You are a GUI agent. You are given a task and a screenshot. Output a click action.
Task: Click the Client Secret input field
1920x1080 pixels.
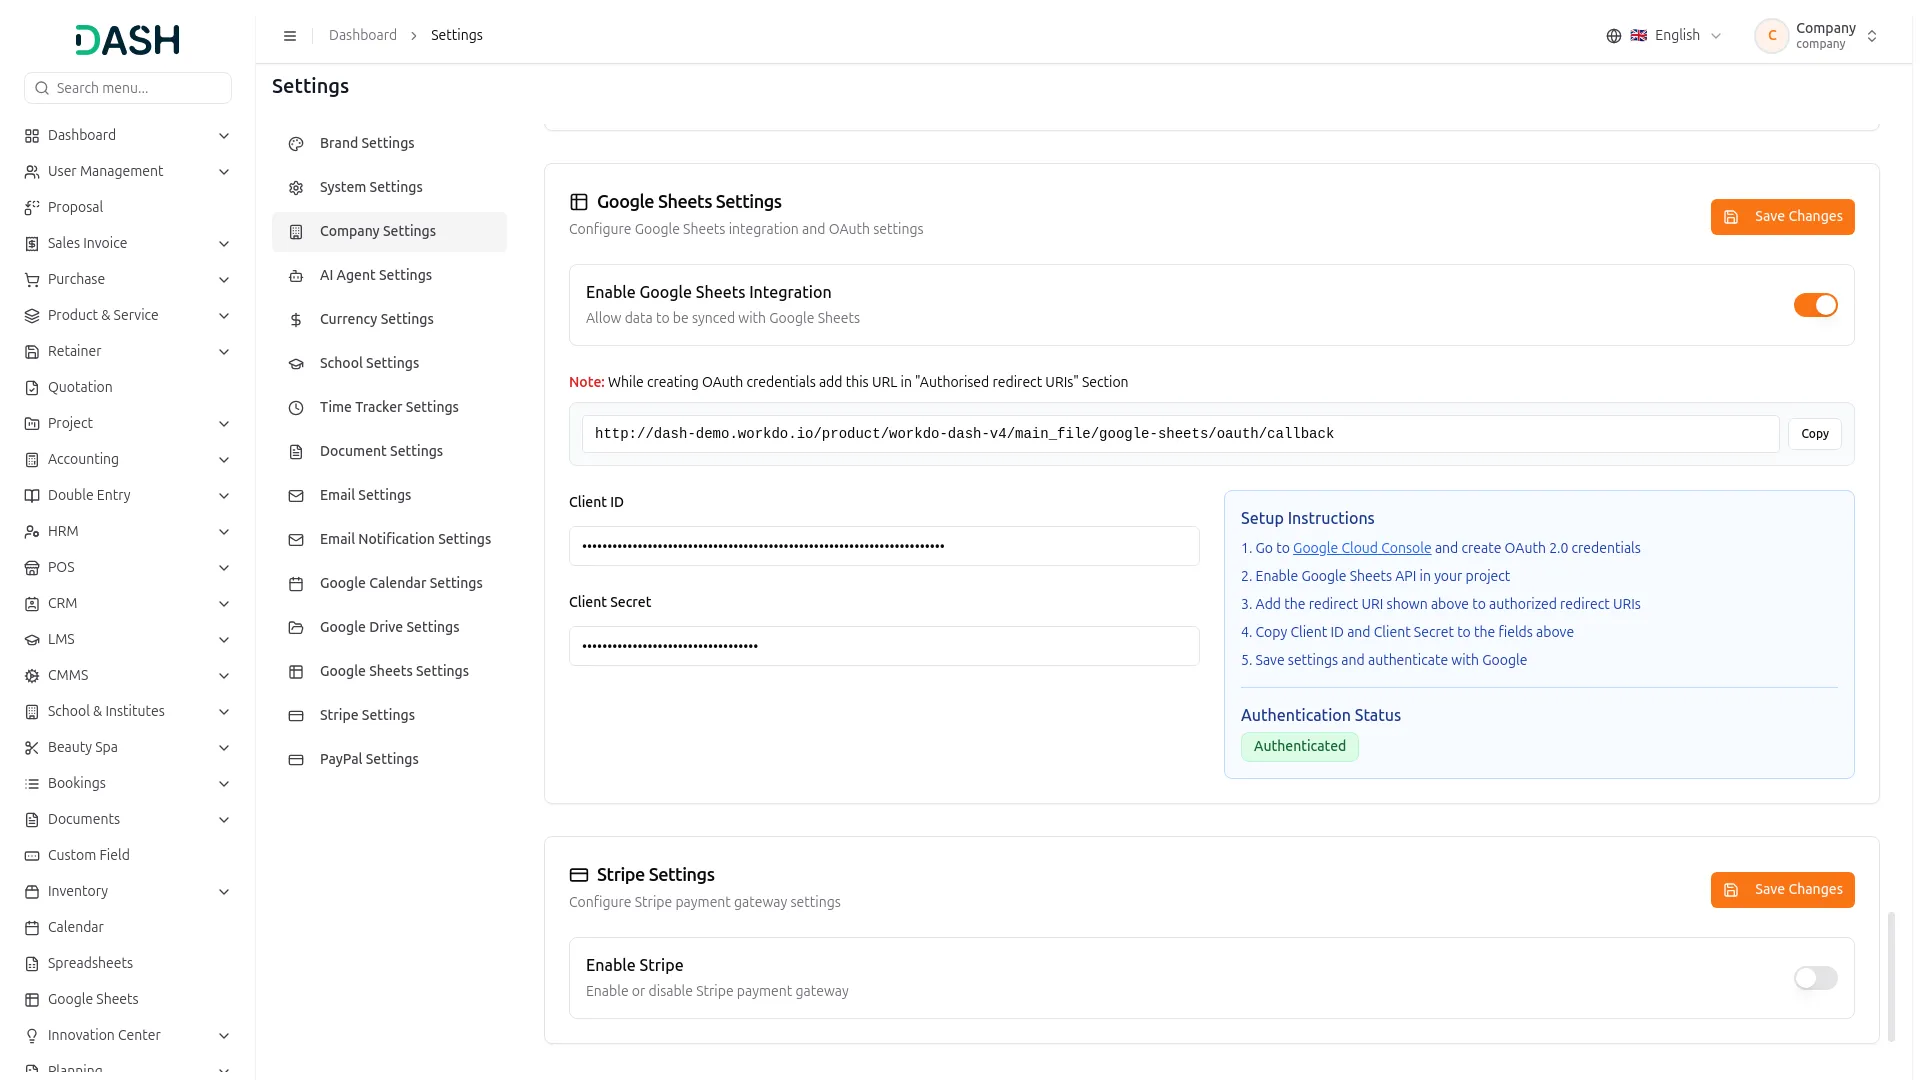pyautogui.click(x=884, y=646)
